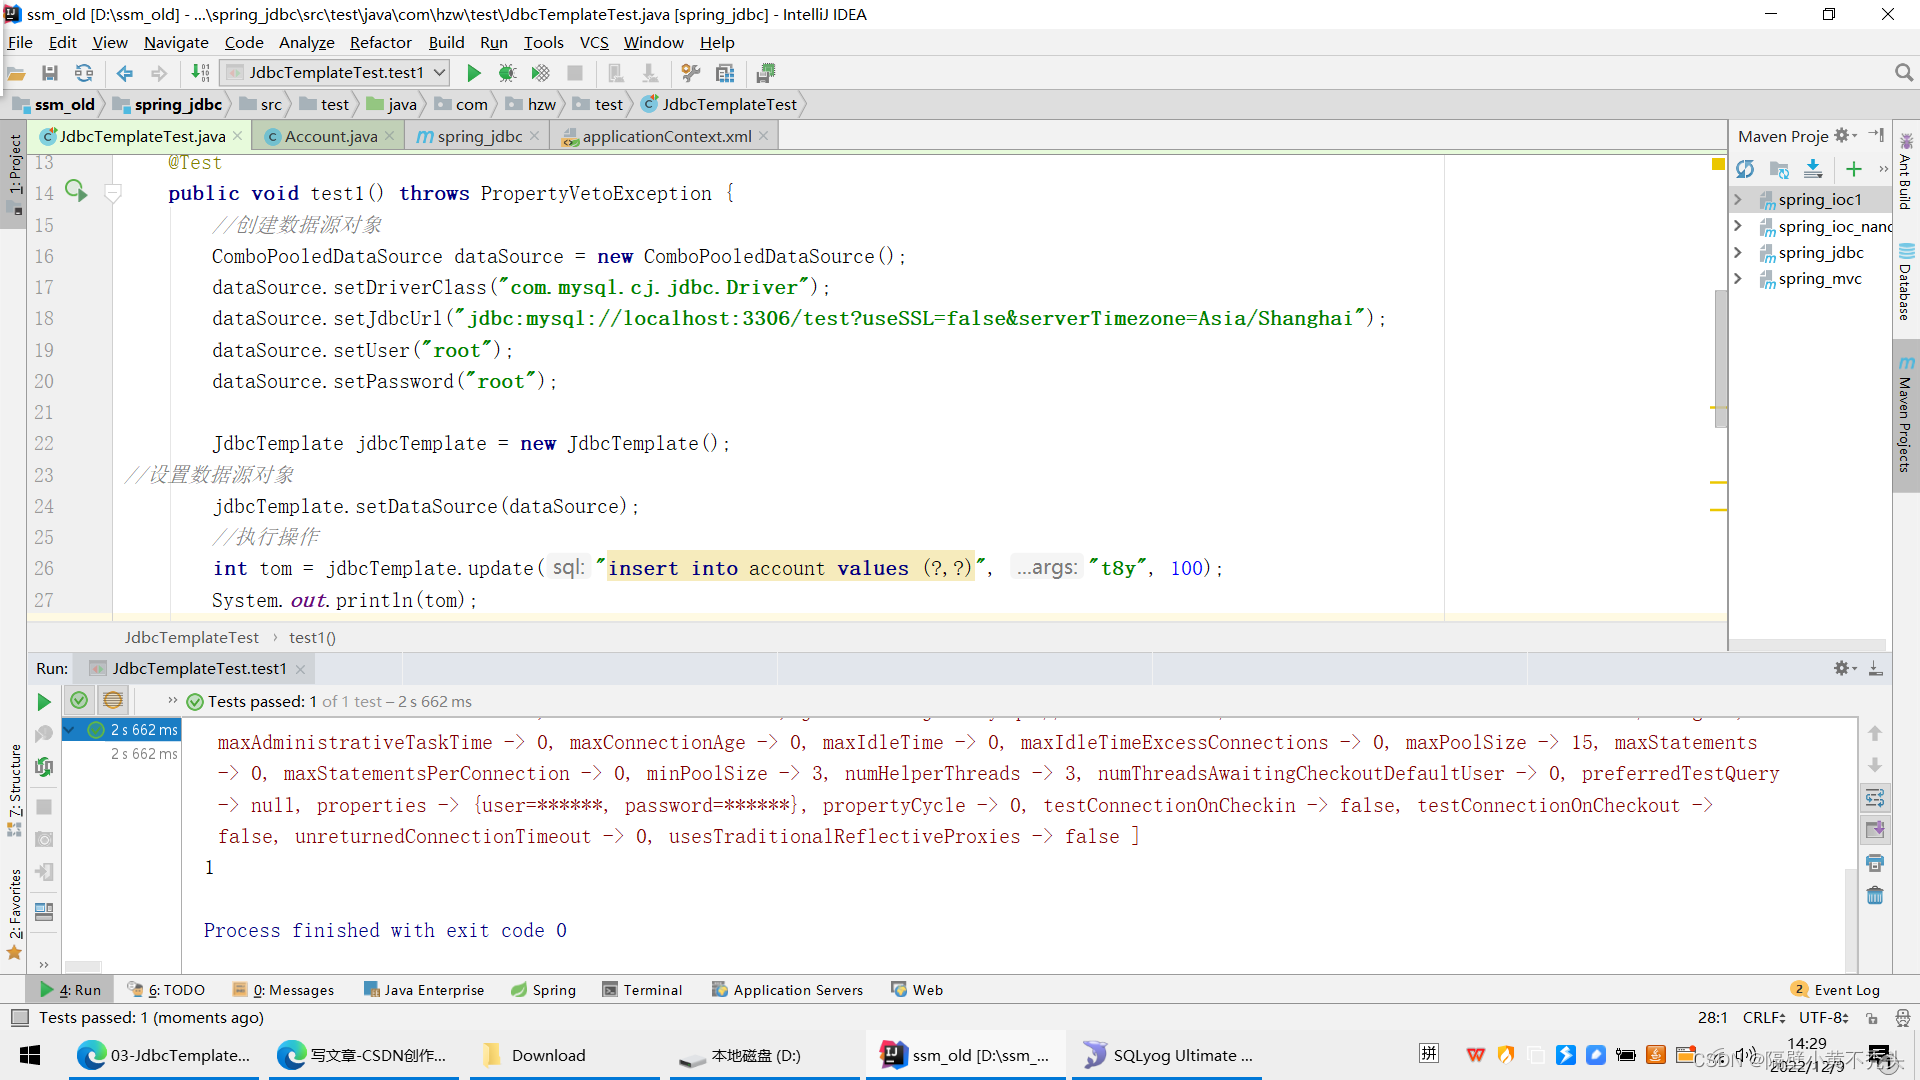Expand the spring_jdbc Maven module

coord(1739,252)
